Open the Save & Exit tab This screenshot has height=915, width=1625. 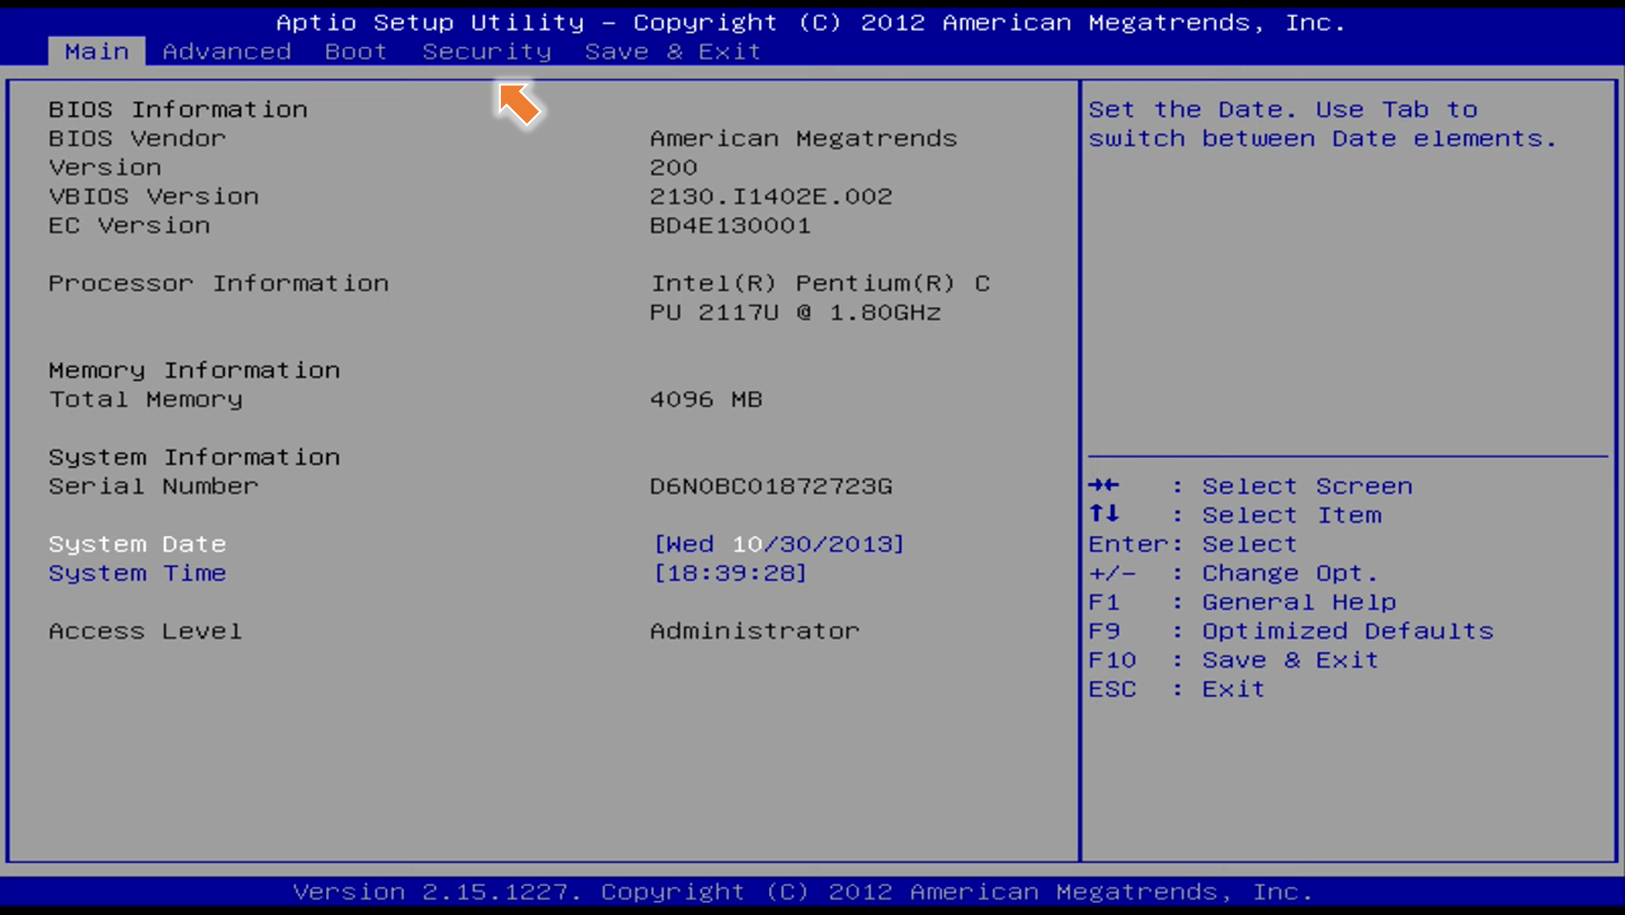[673, 51]
